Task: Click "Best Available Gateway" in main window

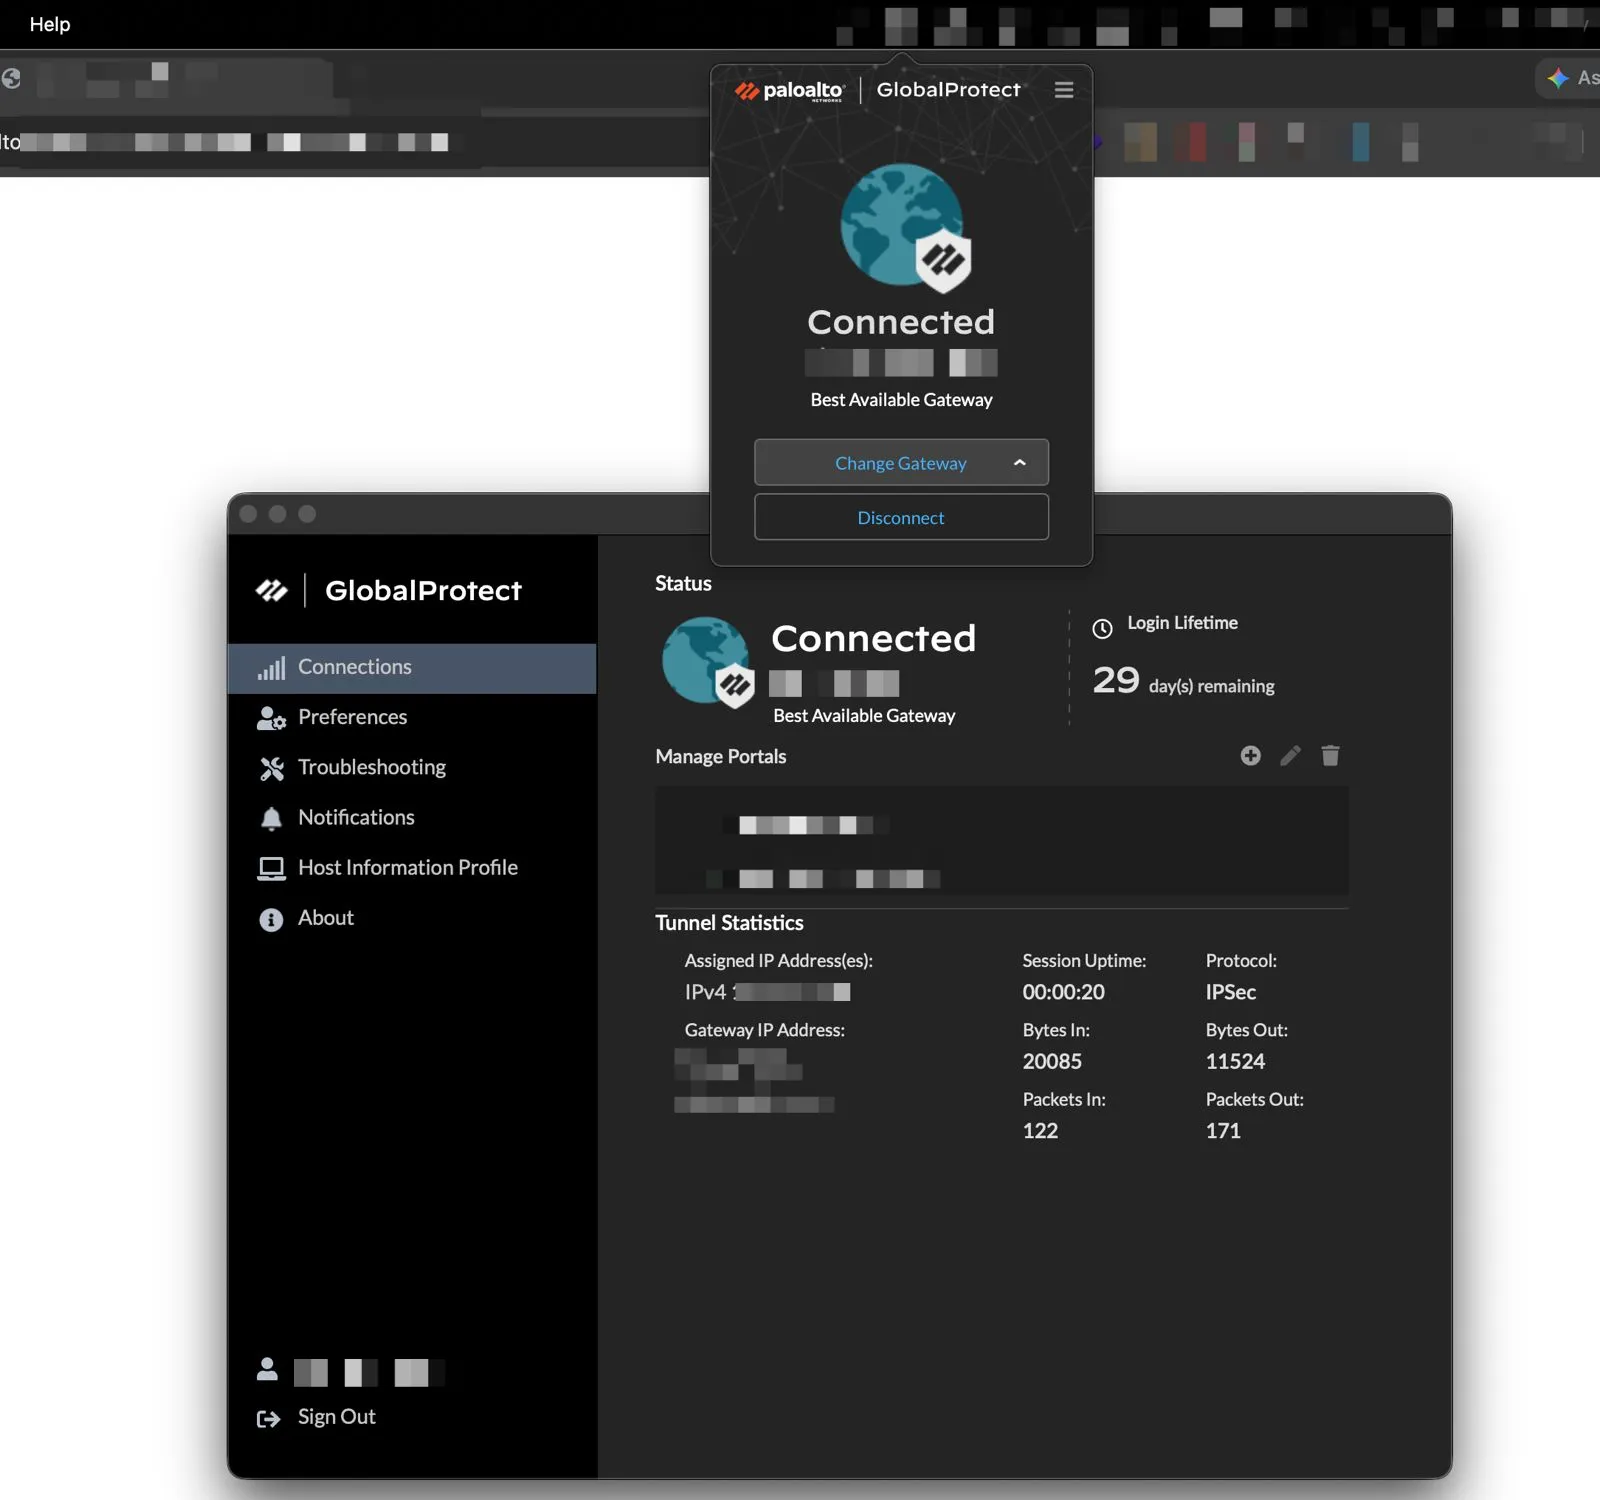Action: point(864,716)
